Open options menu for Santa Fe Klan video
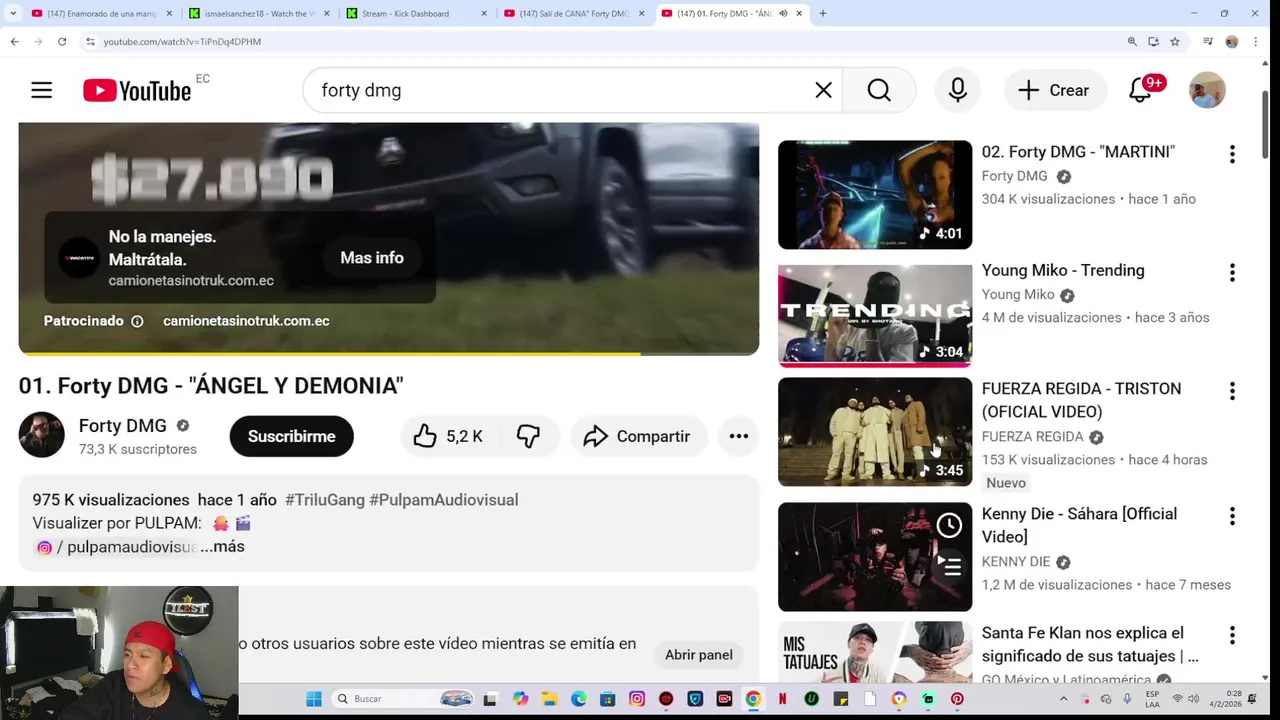The width and height of the screenshot is (1280, 720). pyautogui.click(x=1232, y=635)
